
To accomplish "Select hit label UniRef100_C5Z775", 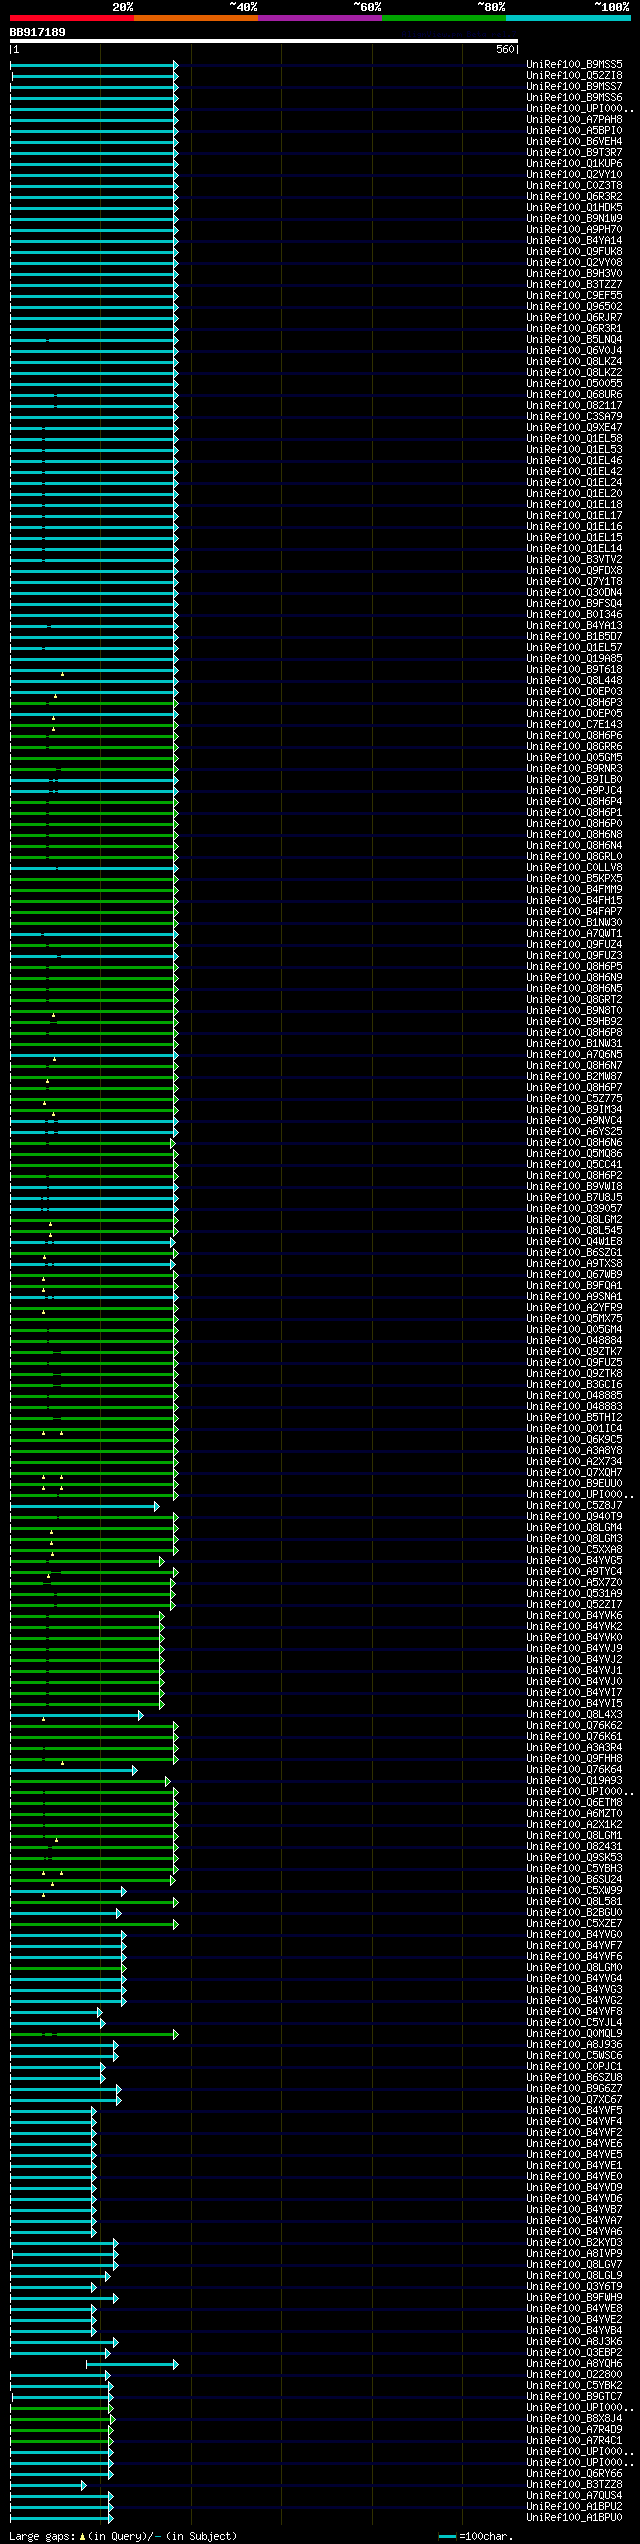I will tap(574, 1099).
